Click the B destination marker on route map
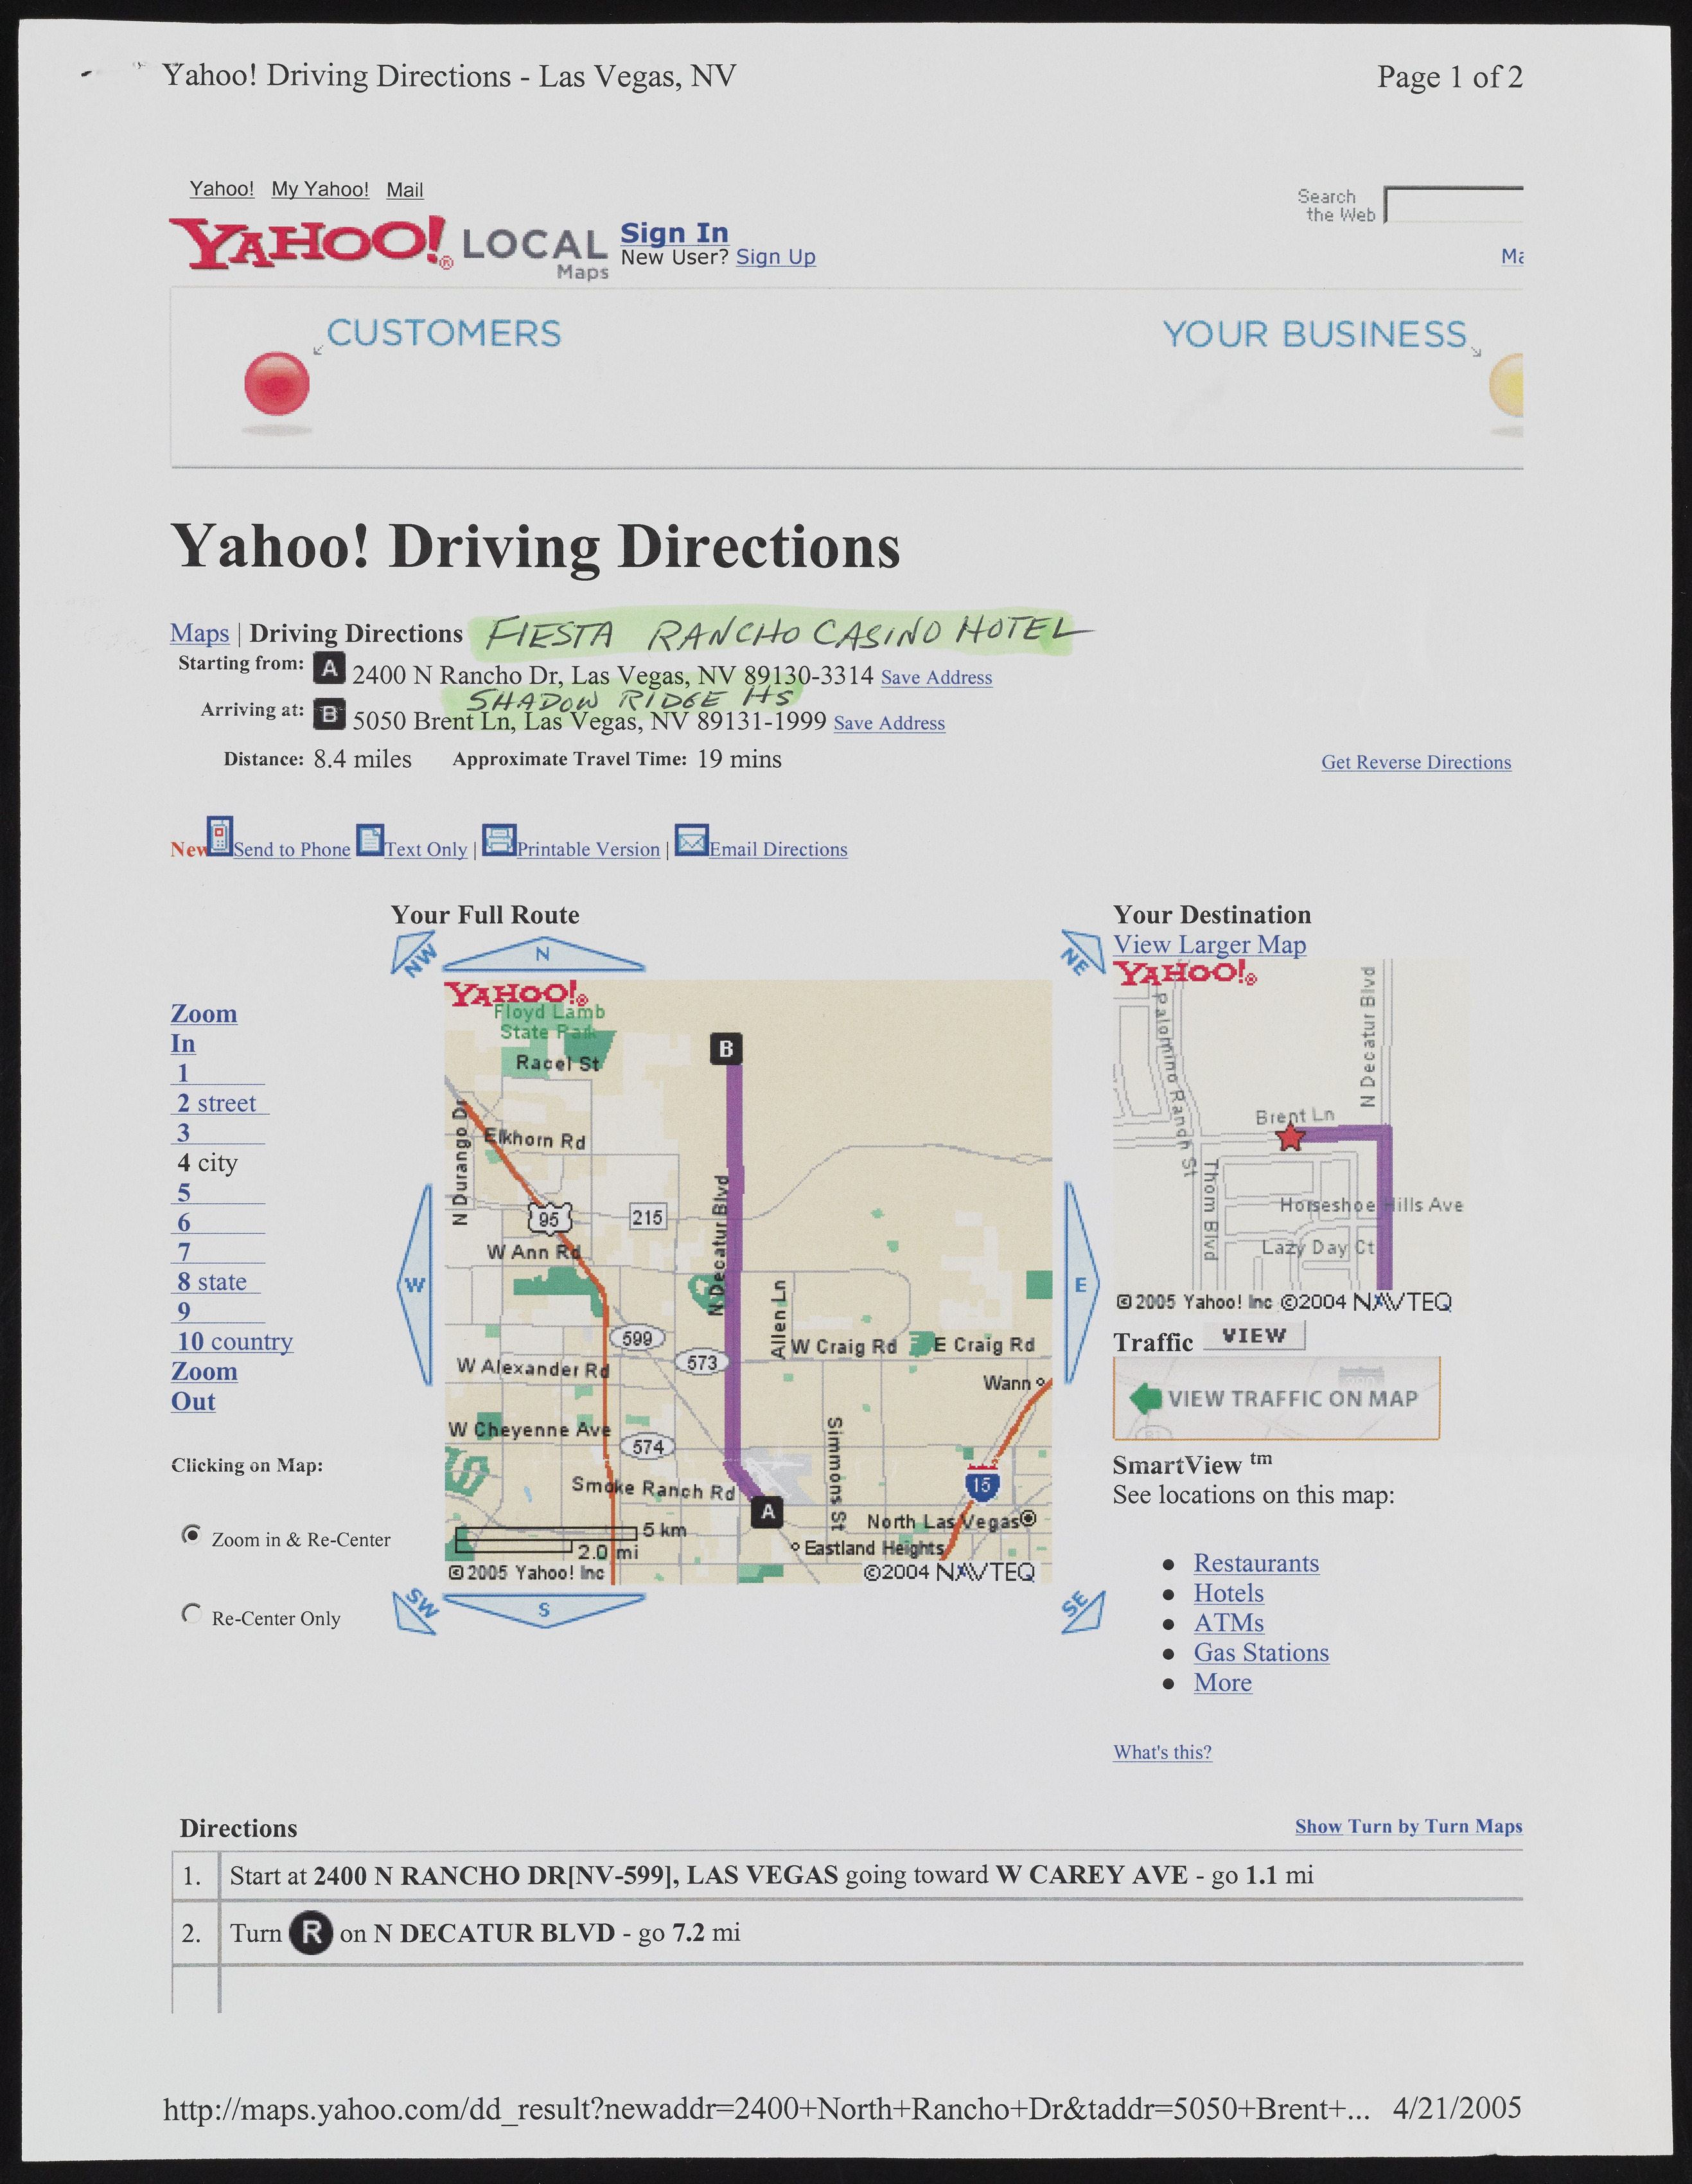Screen dimensions: 1692x2184 pos(726,1049)
